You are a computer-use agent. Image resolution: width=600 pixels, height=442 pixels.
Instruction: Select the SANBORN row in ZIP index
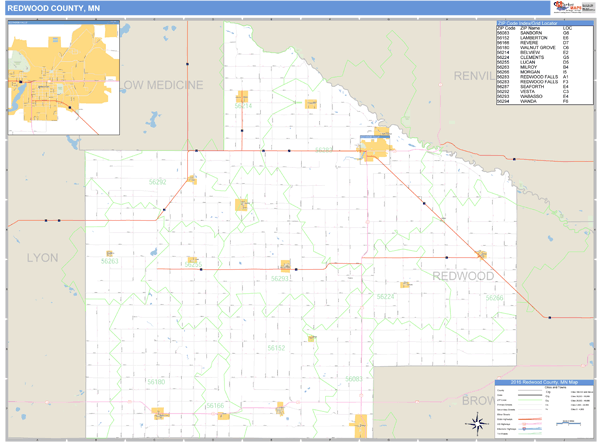click(x=531, y=33)
